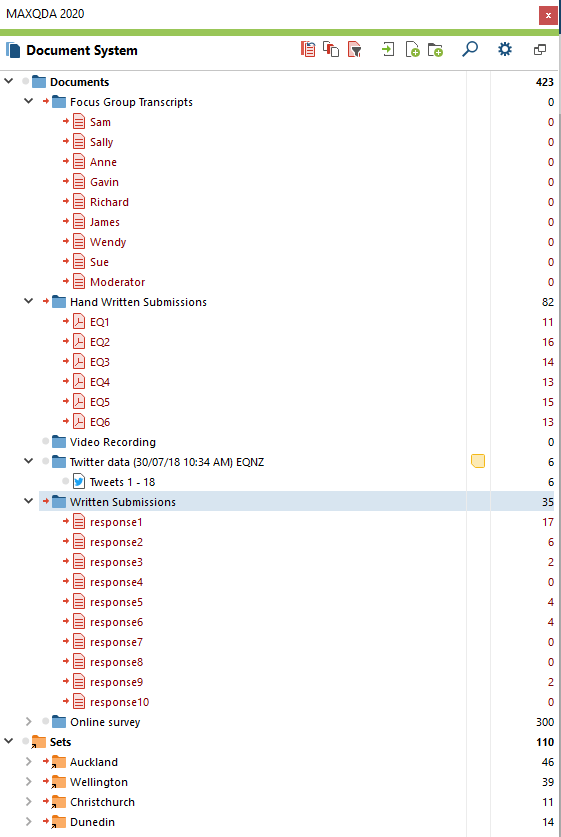Select the EQ5 document
This screenshot has height=837, width=561.
[x=100, y=402]
